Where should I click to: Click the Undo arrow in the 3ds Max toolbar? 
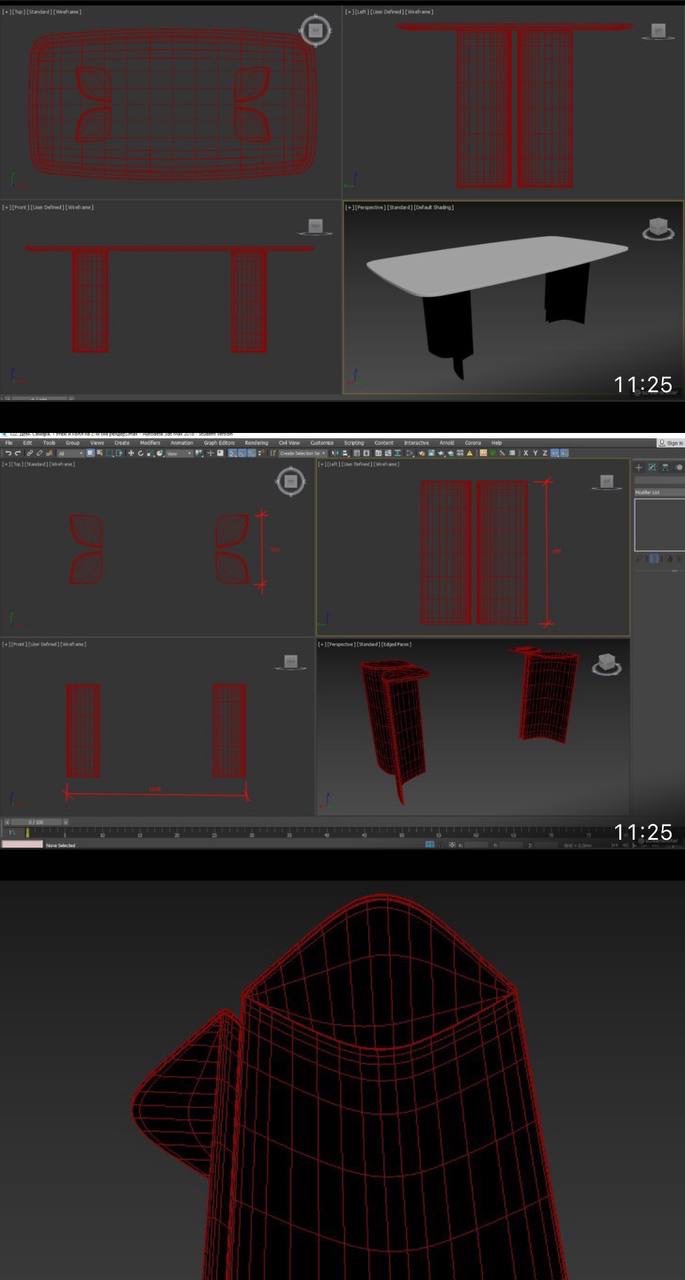pyautogui.click(x=7, y=453)
